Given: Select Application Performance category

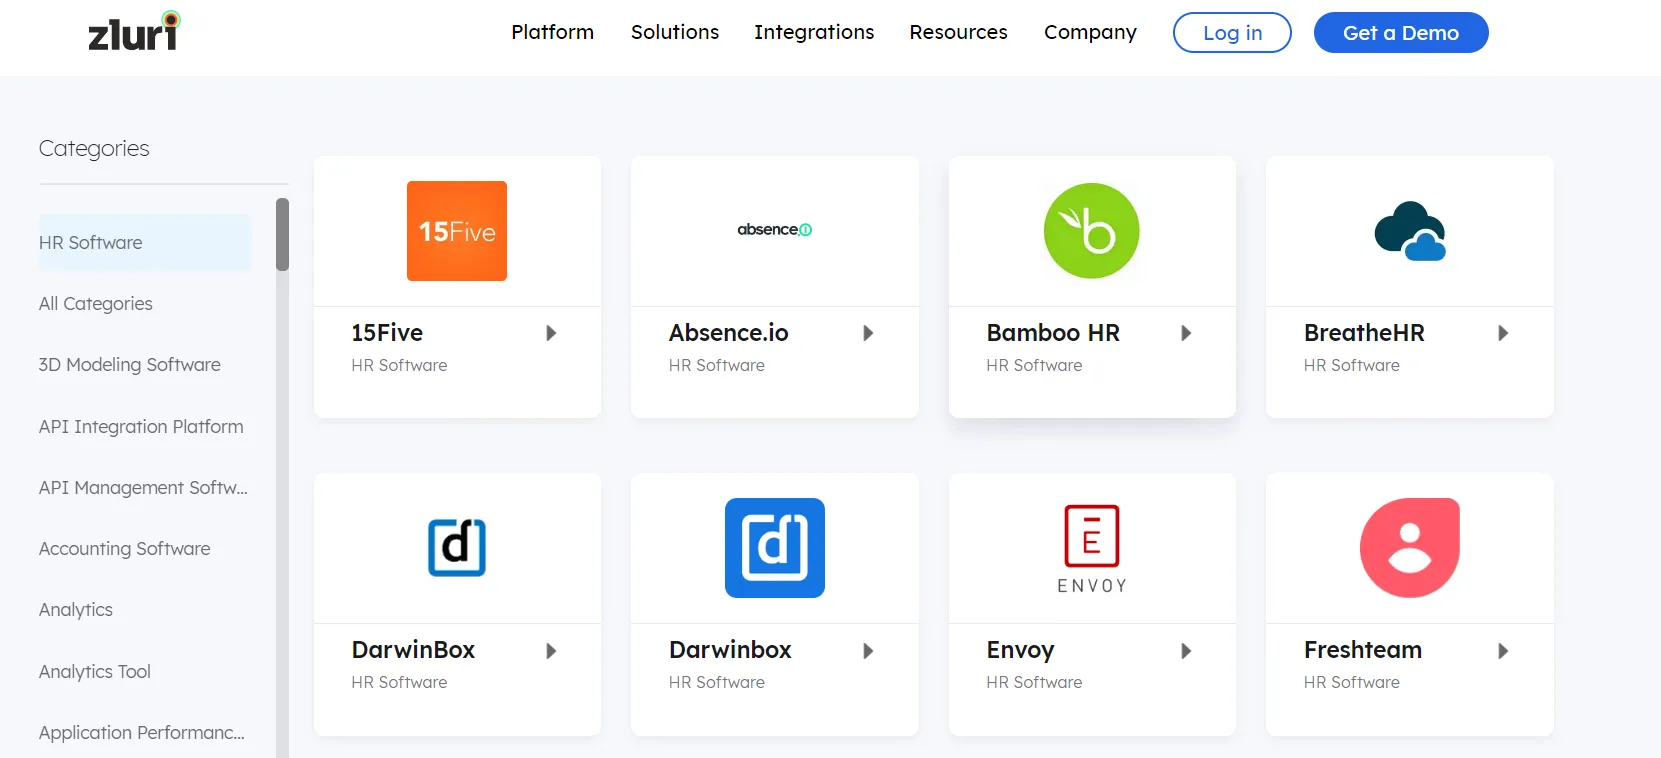Looking at the screenshot, I should (x=142, y=732).
